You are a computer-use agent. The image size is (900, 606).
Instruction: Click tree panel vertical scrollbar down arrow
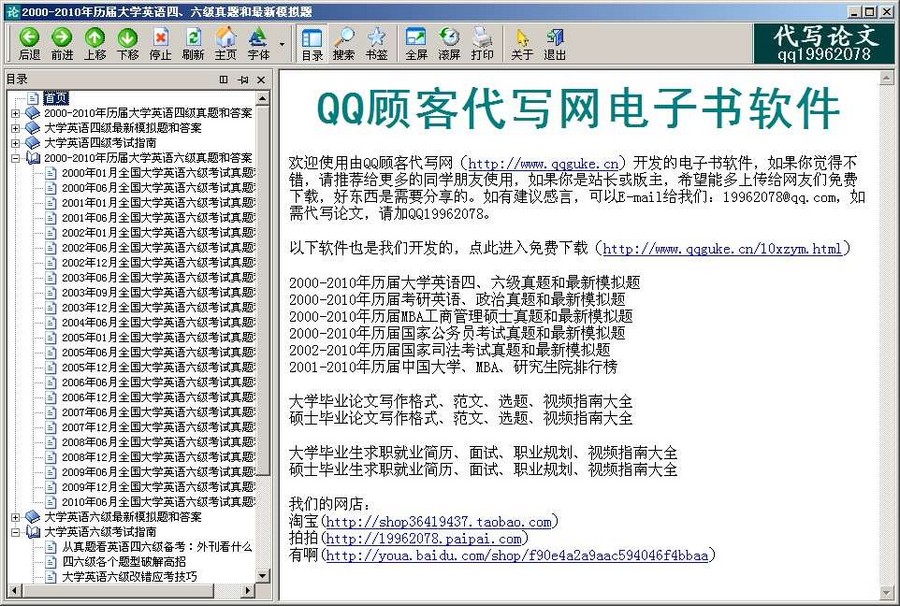tap(262, 575)
